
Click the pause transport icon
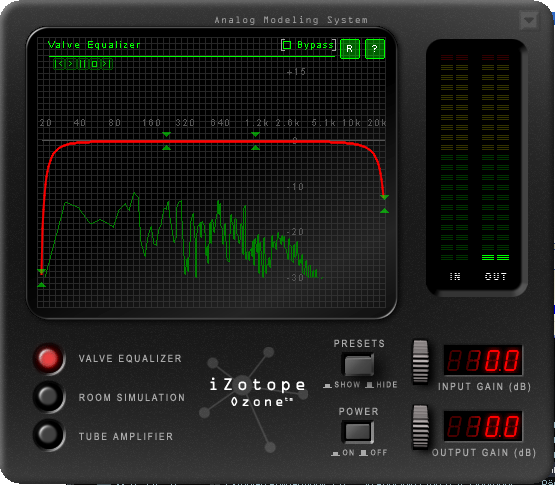point(82,64)
